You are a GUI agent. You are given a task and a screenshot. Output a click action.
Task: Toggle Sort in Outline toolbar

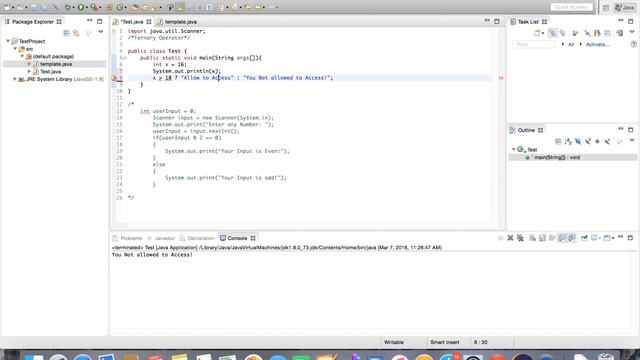568,141
